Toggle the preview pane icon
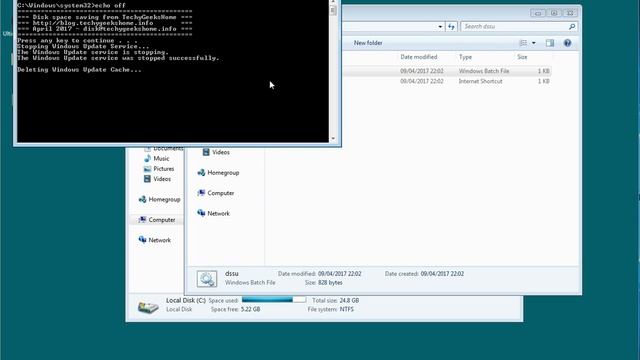The width and height of the screenshot is (640, 360). pos(550,43)
